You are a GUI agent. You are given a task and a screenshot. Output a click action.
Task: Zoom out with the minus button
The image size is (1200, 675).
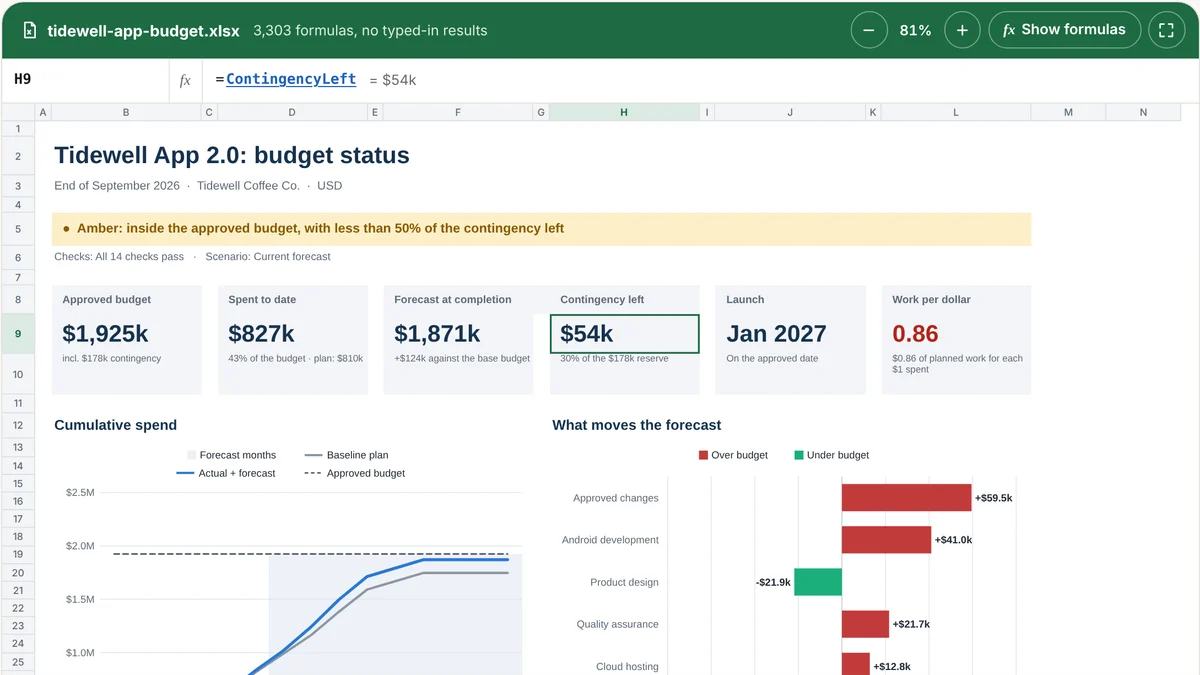tap(869, 30)
